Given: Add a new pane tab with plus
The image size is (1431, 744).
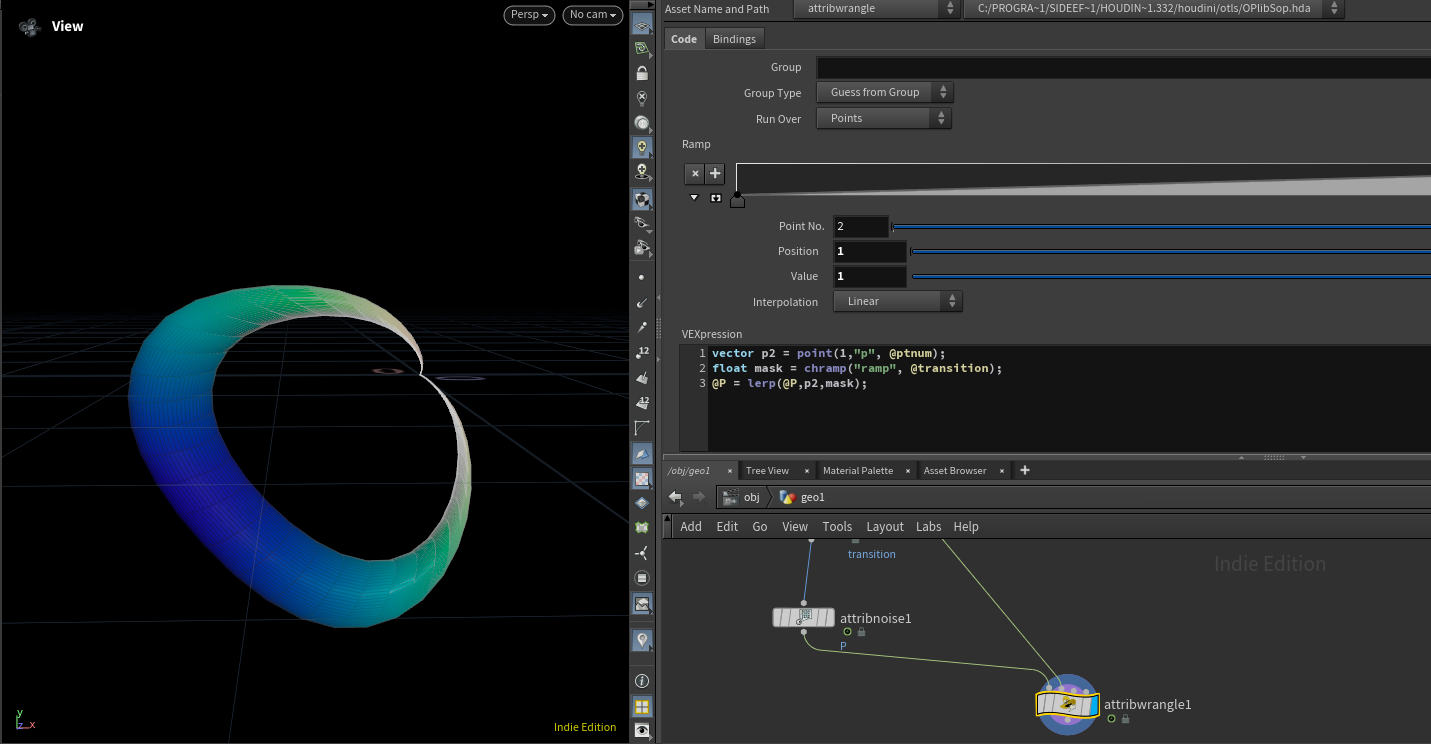Looking at the screenshot, I should pyautogui.click(x=1025, y=470).
